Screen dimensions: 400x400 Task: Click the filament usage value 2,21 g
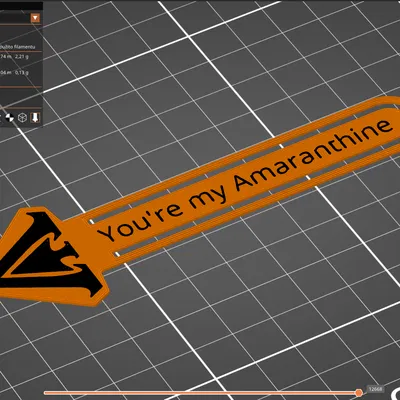point(22,57)
